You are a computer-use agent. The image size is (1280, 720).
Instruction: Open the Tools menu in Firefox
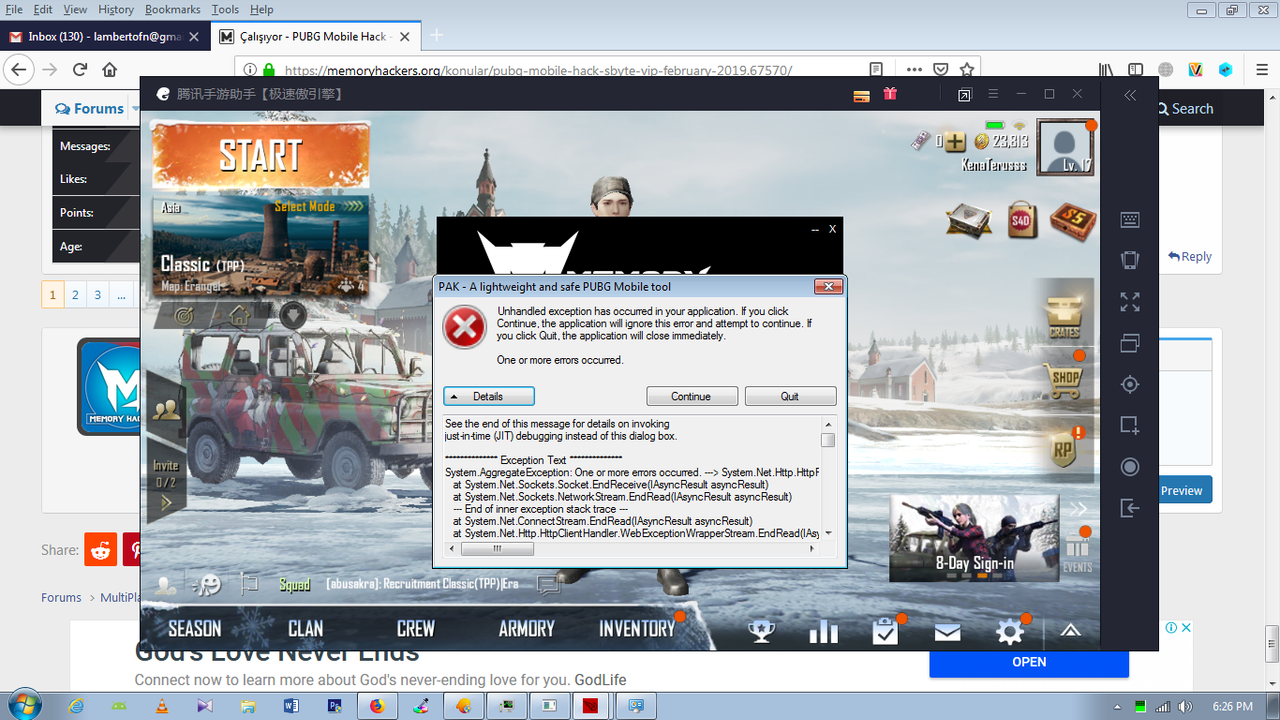[x=225, y=9]
